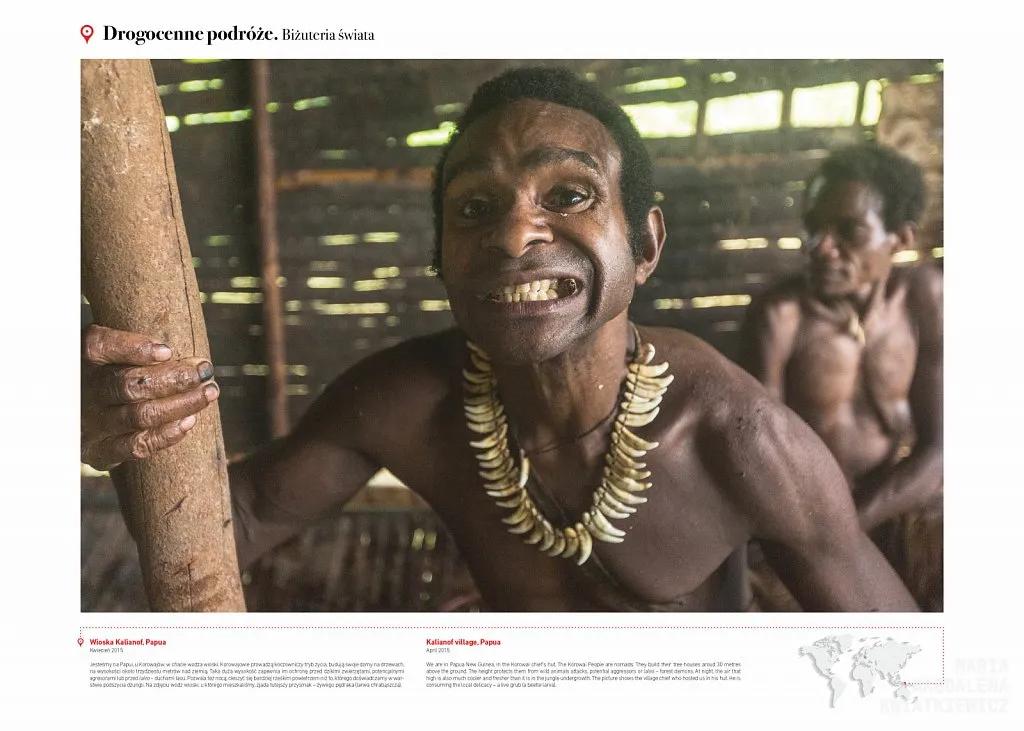Click the bright window slats in the hut wall
The width and height of the screenshot is (1024, 731).
(x=751, y=110)
